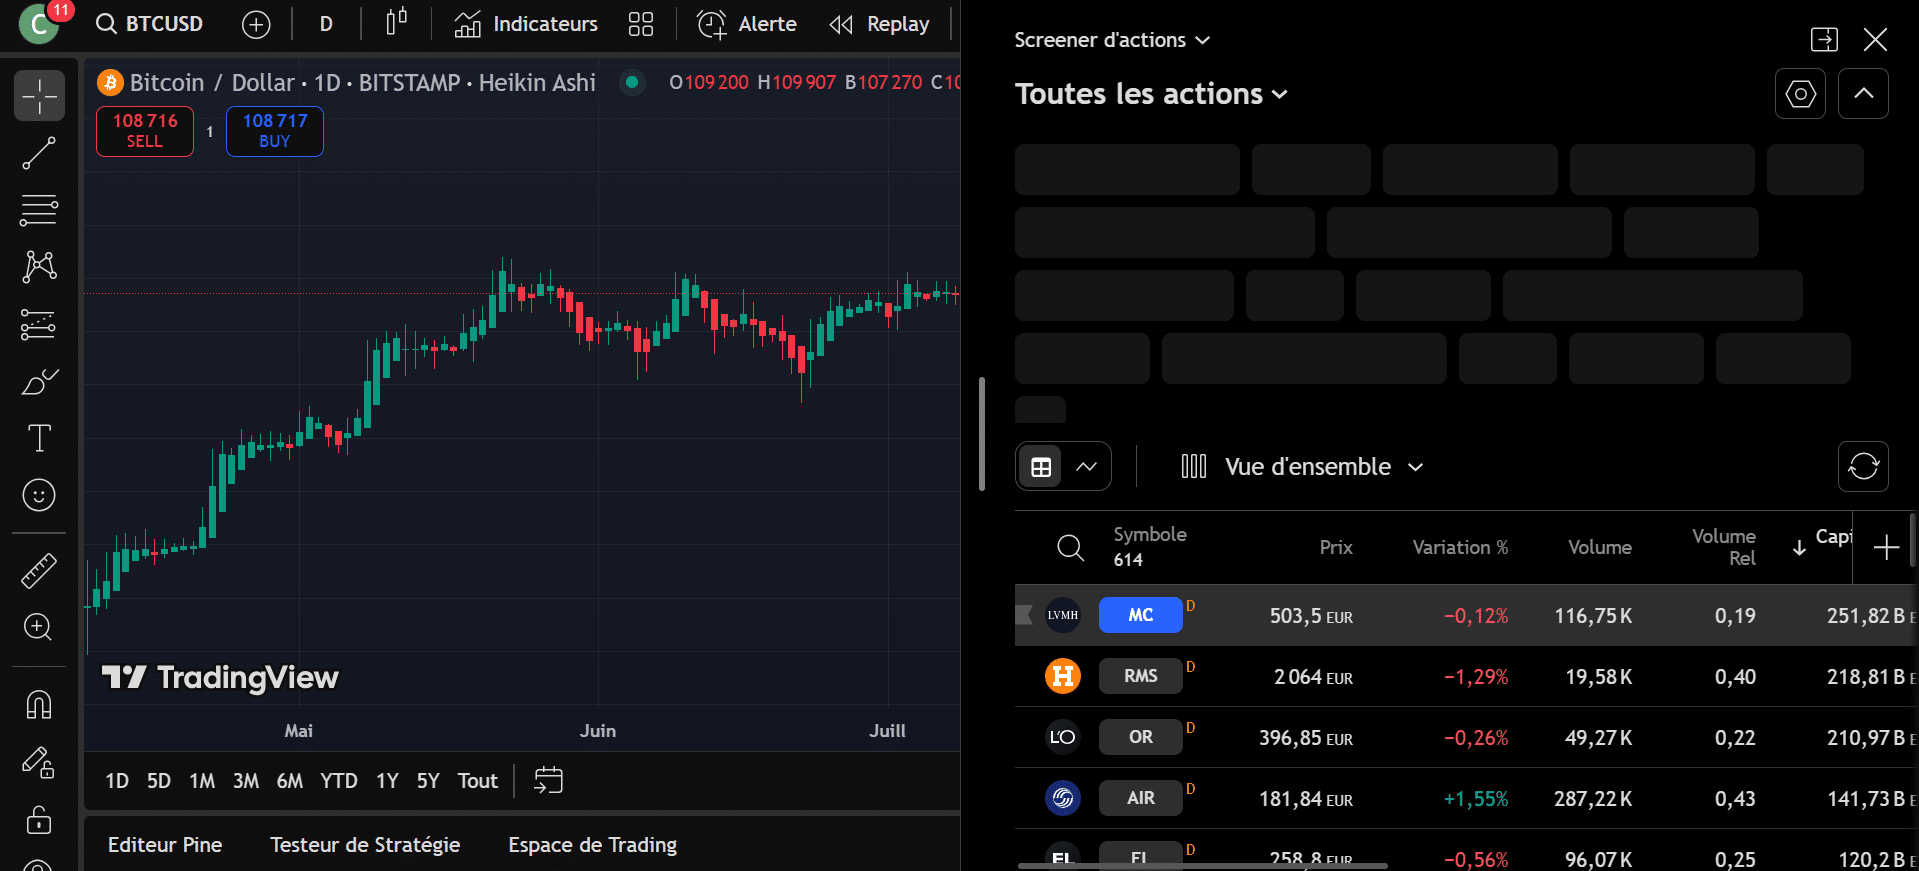This screenshot has width=1919, height=871.
Task: Select the ruler measure tool
Action: pos(39,571)
